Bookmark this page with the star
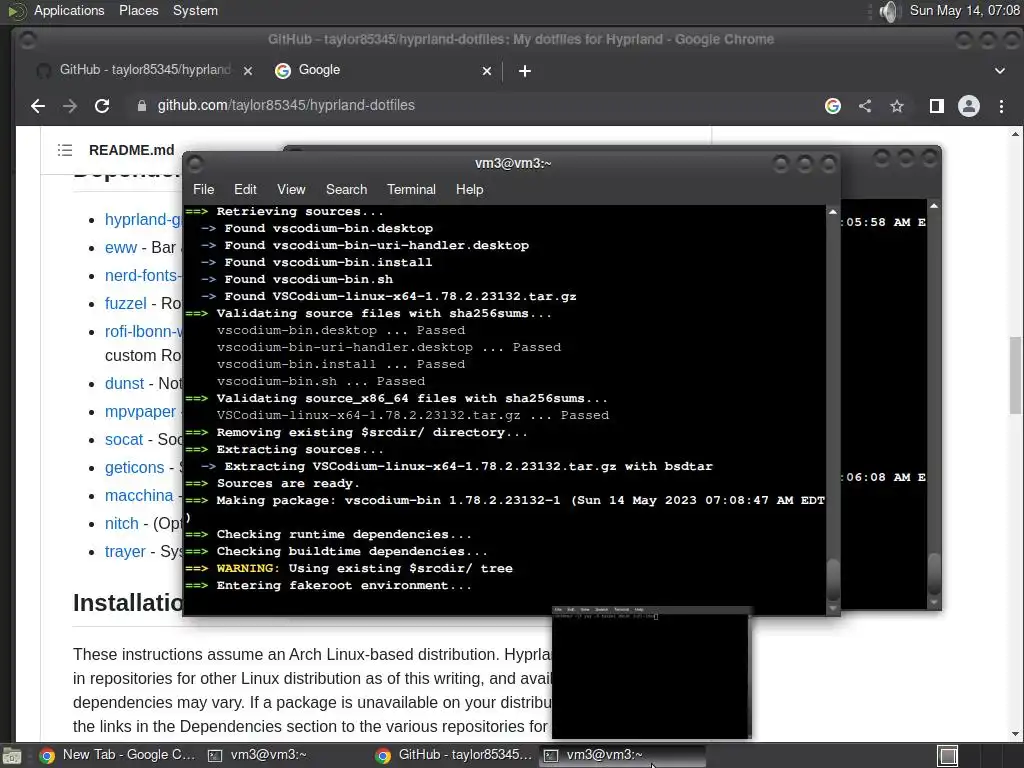This screenshot has width=1024, height=768. pos(897,106)
